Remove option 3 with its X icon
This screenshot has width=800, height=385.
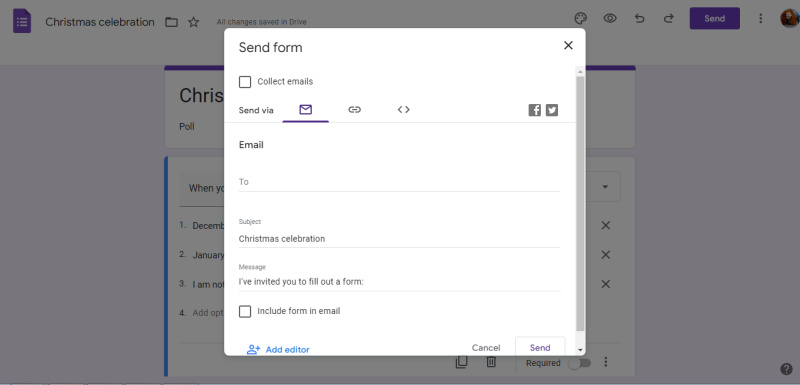point(606,284)
